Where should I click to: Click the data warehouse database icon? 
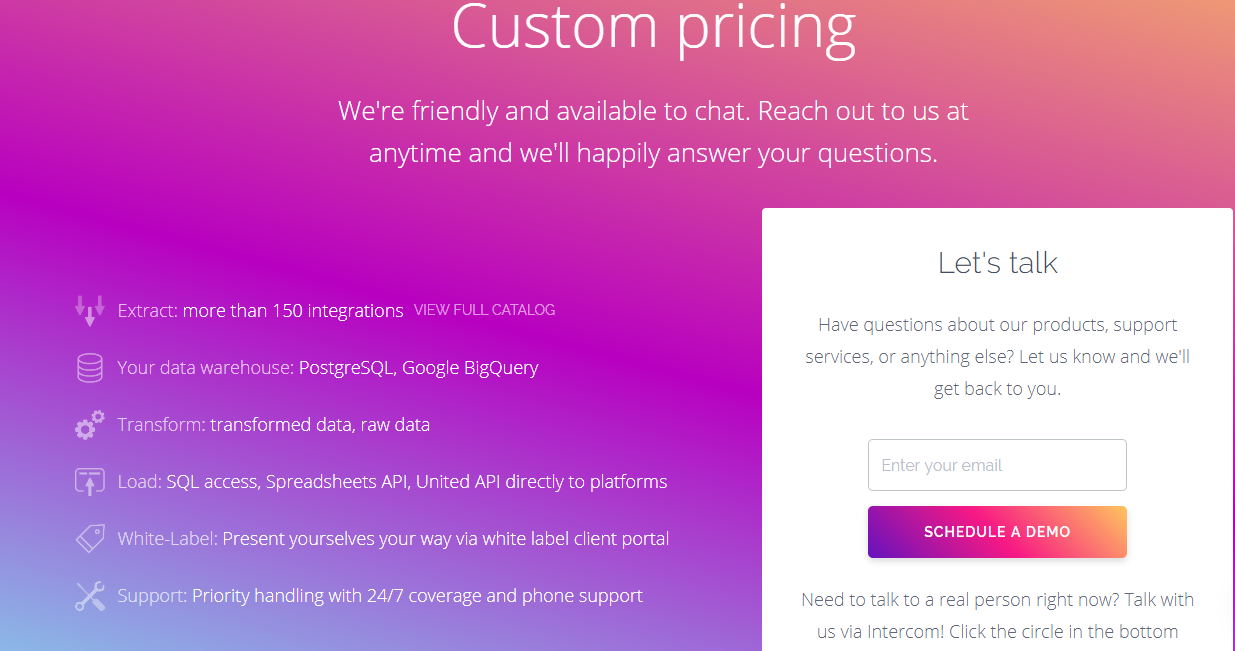point(90,368)
